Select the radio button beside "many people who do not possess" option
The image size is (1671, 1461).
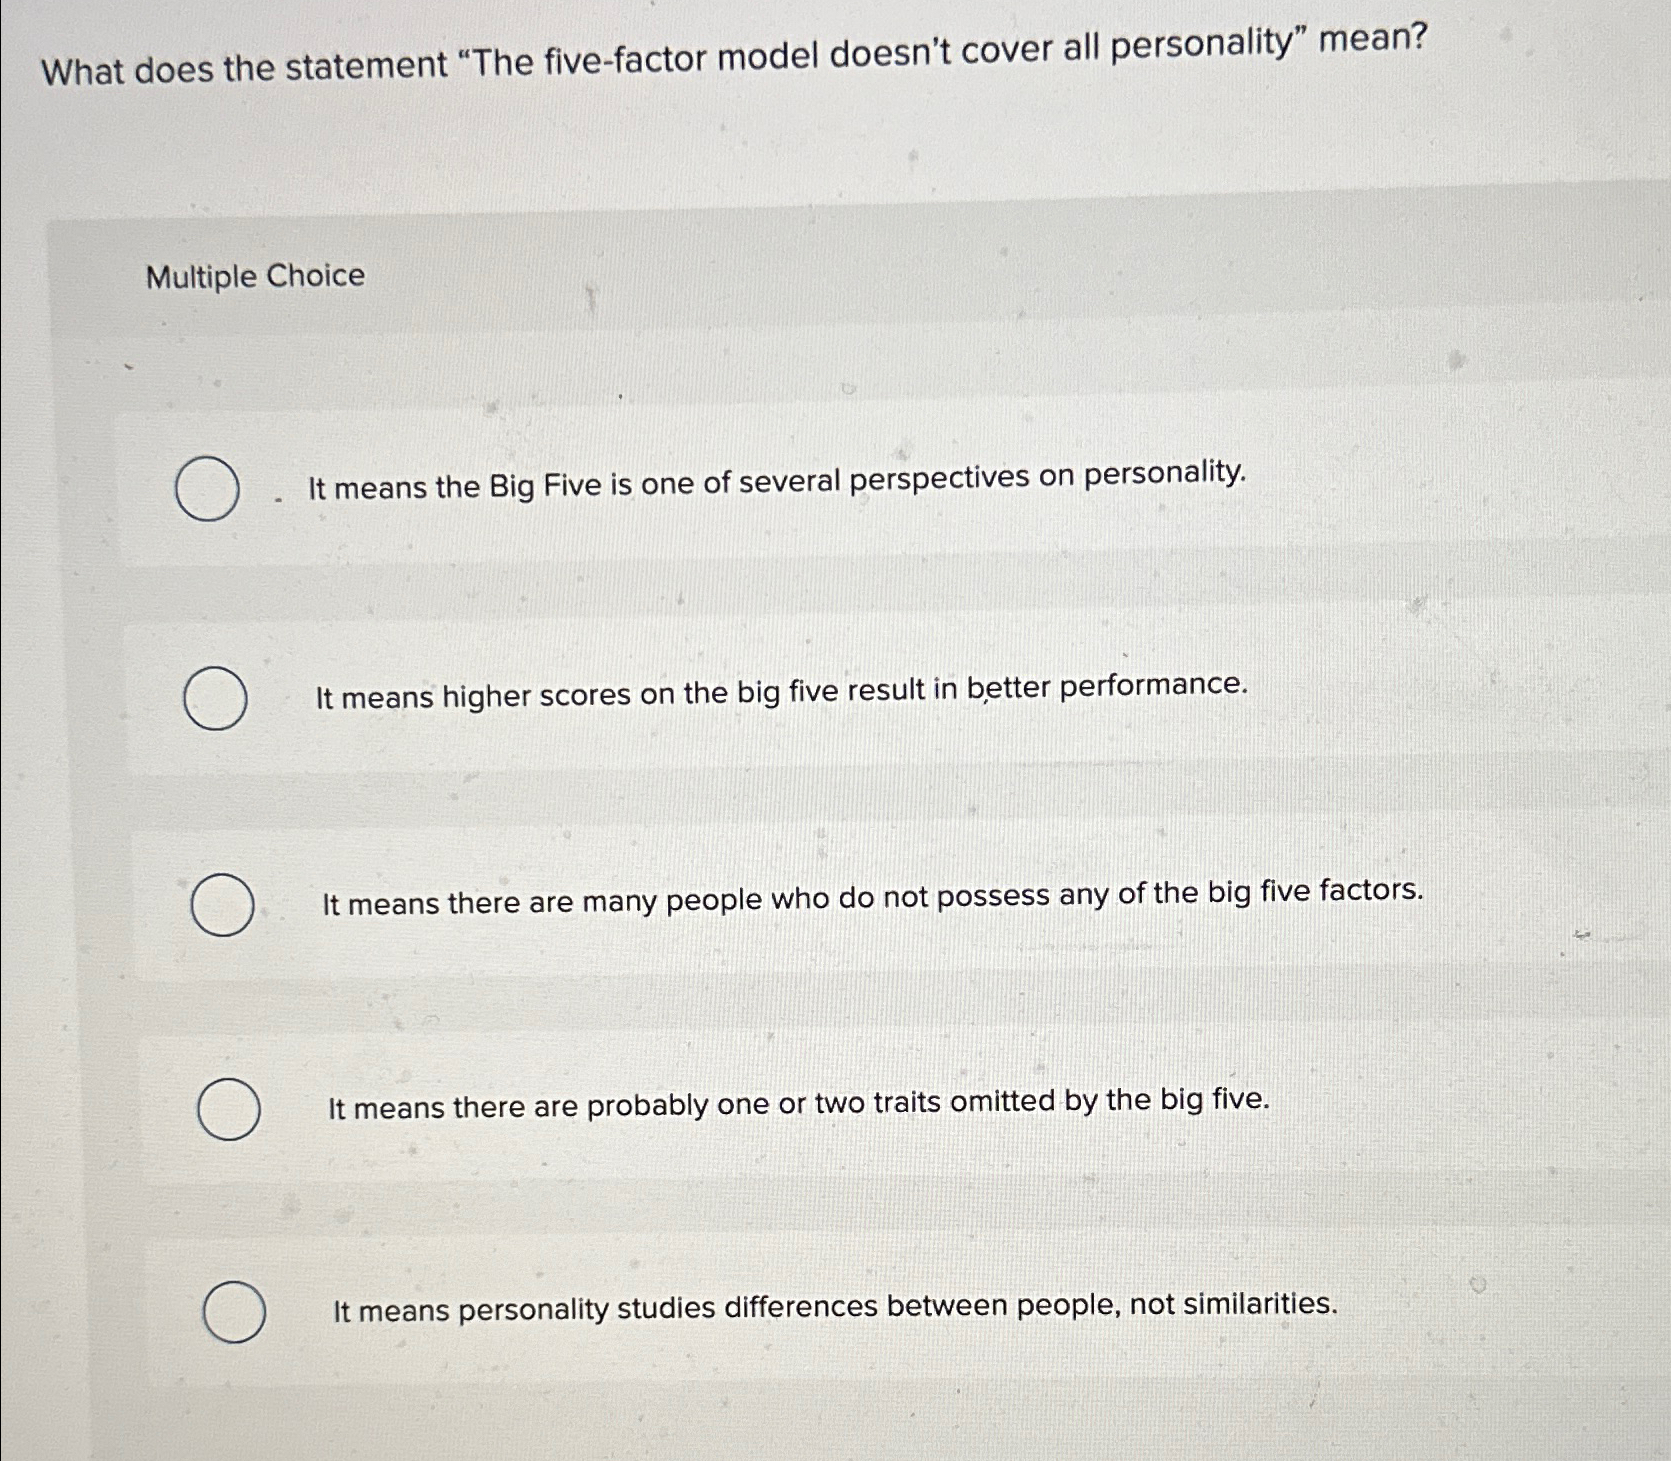223,905
